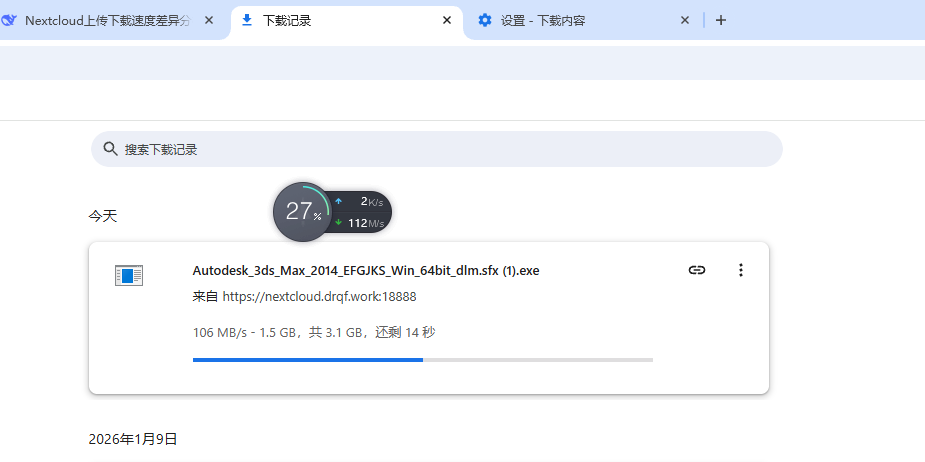This screenshot has height=462, width=925.
Task: Close the 下载记录 tab
Action: [447, 21]
